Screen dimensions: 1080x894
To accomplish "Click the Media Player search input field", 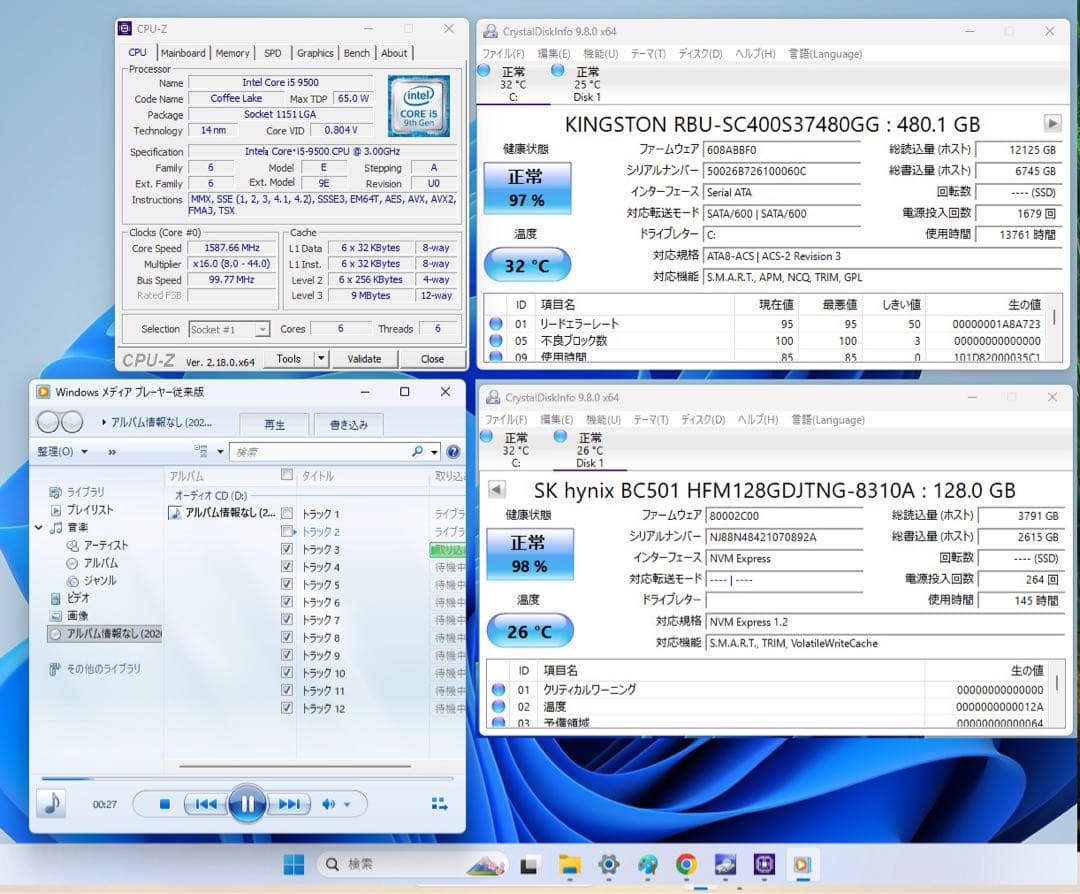I will point(320,452).
